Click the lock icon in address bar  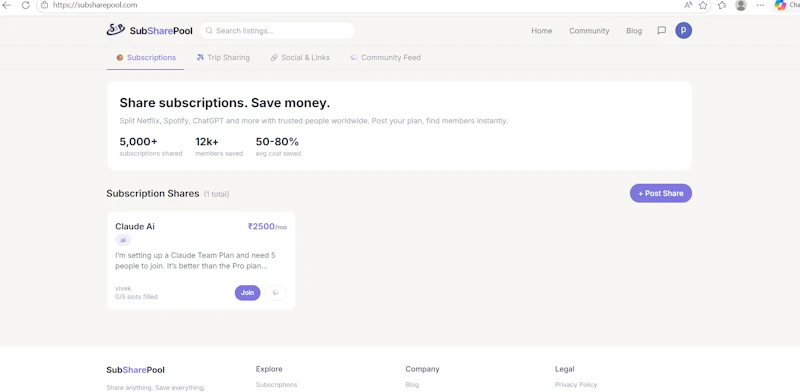[x=44, y=5]
